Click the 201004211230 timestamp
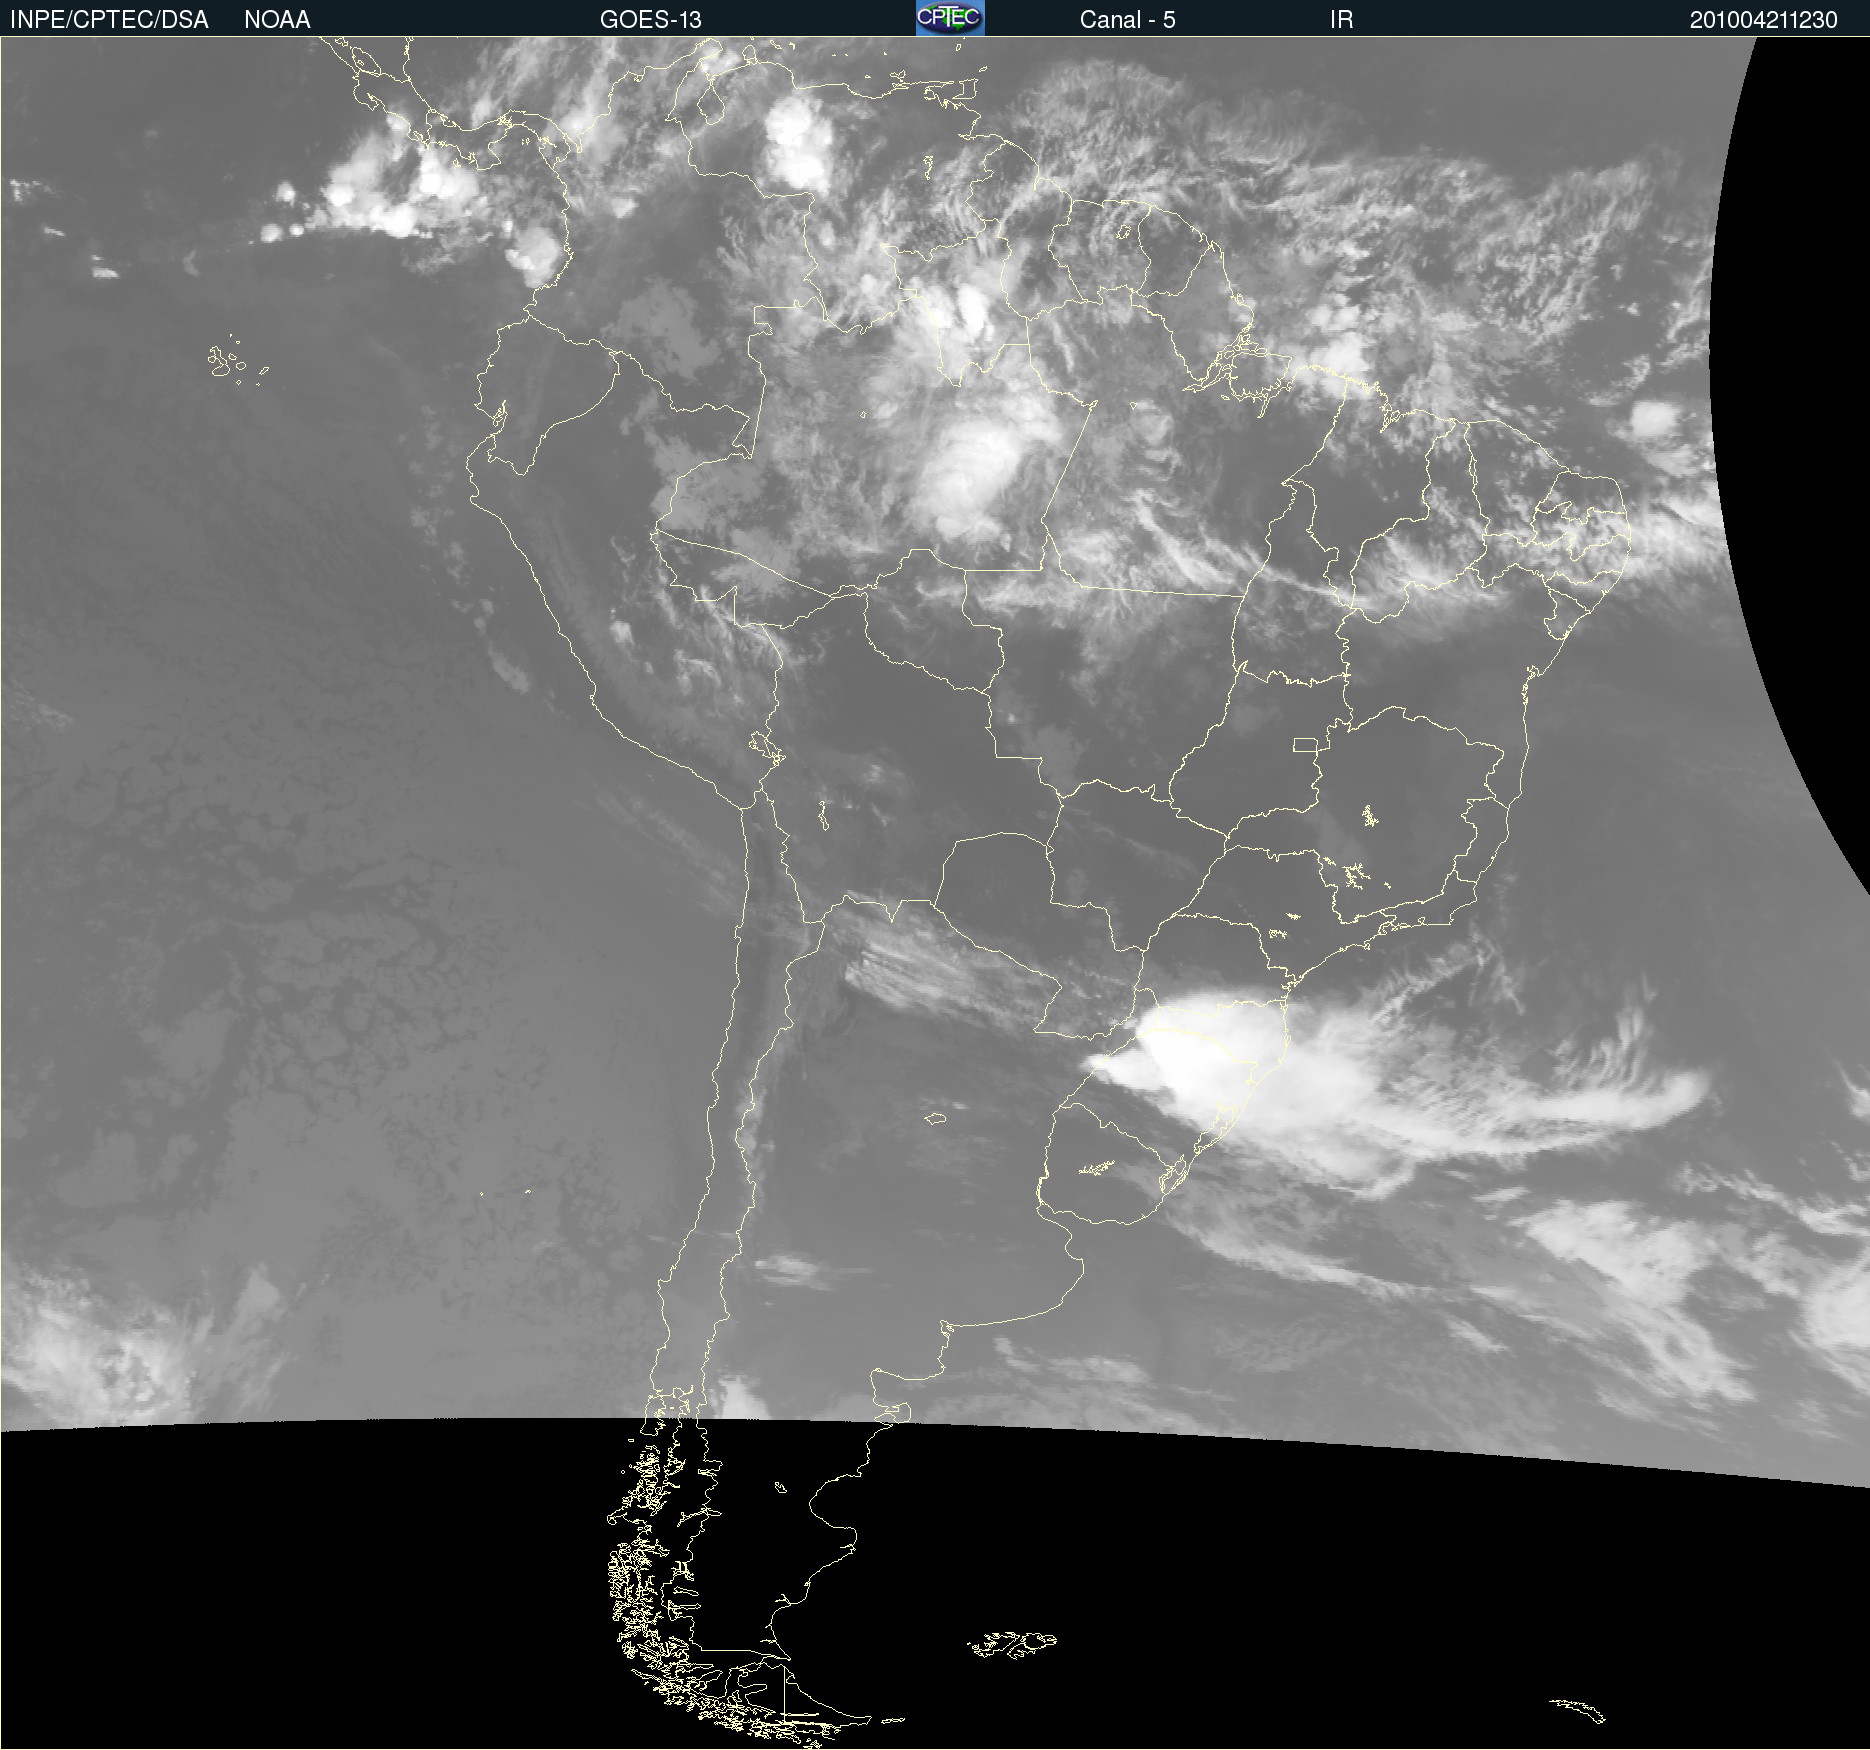1870x1750 pixels. [1763, 20]
